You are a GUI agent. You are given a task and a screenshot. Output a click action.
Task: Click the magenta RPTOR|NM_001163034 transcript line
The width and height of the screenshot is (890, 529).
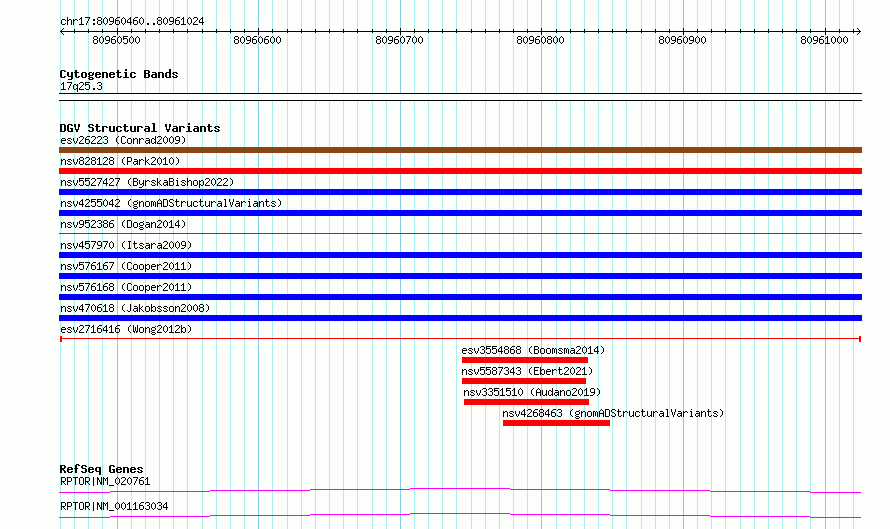click(460, 515)
